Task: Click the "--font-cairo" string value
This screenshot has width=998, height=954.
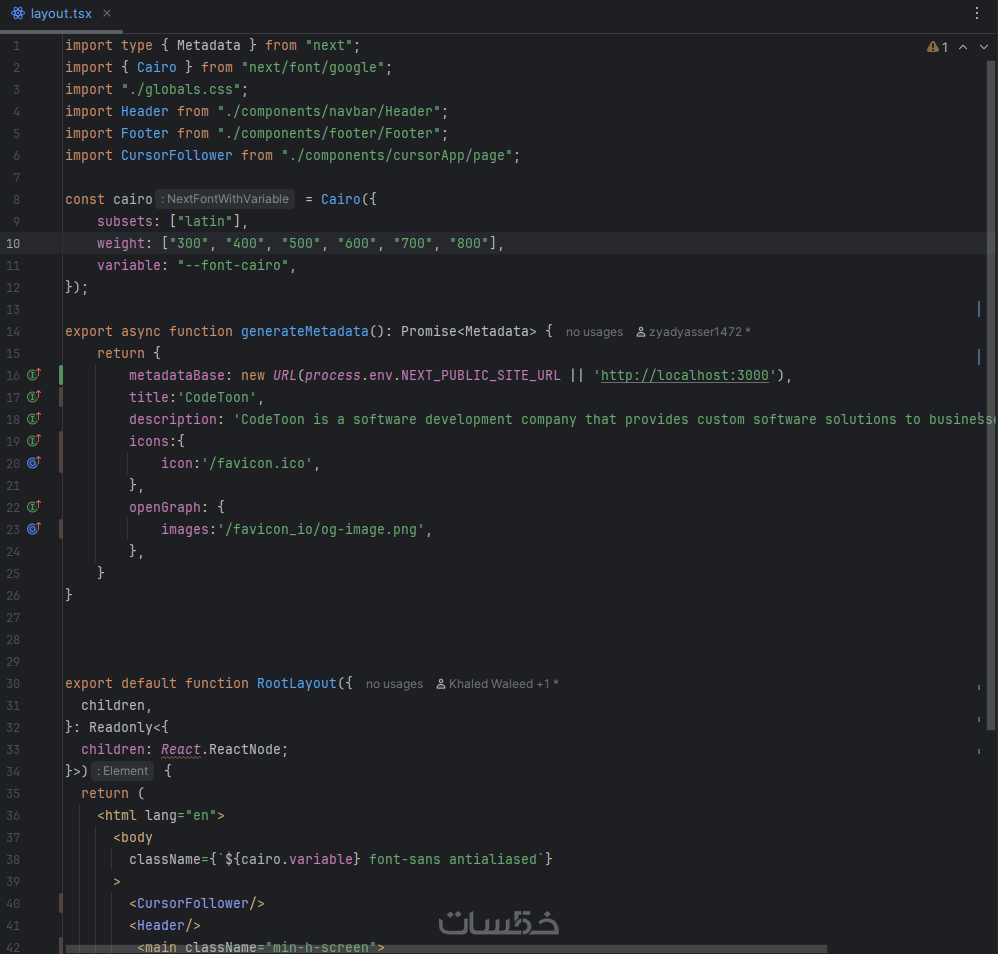Action: tap(233, 265)
